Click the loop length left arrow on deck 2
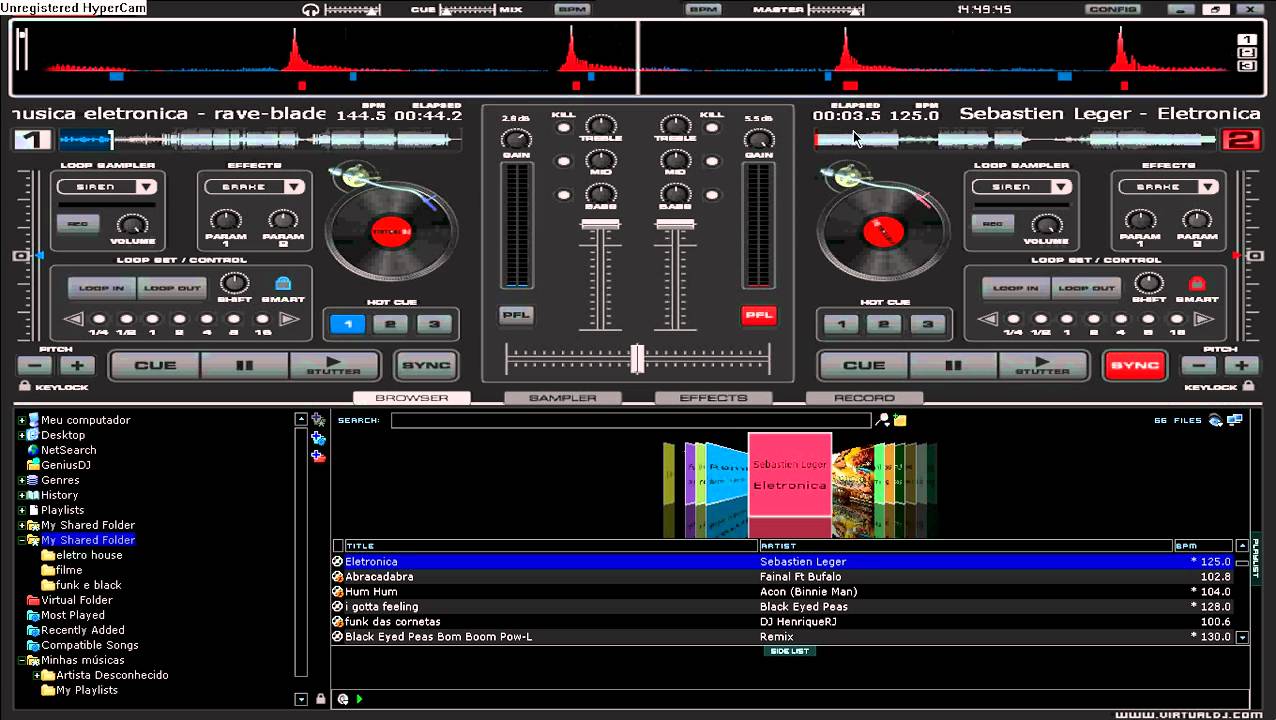The height and width of the screenshot is (720, 1276). click(988, 320)
